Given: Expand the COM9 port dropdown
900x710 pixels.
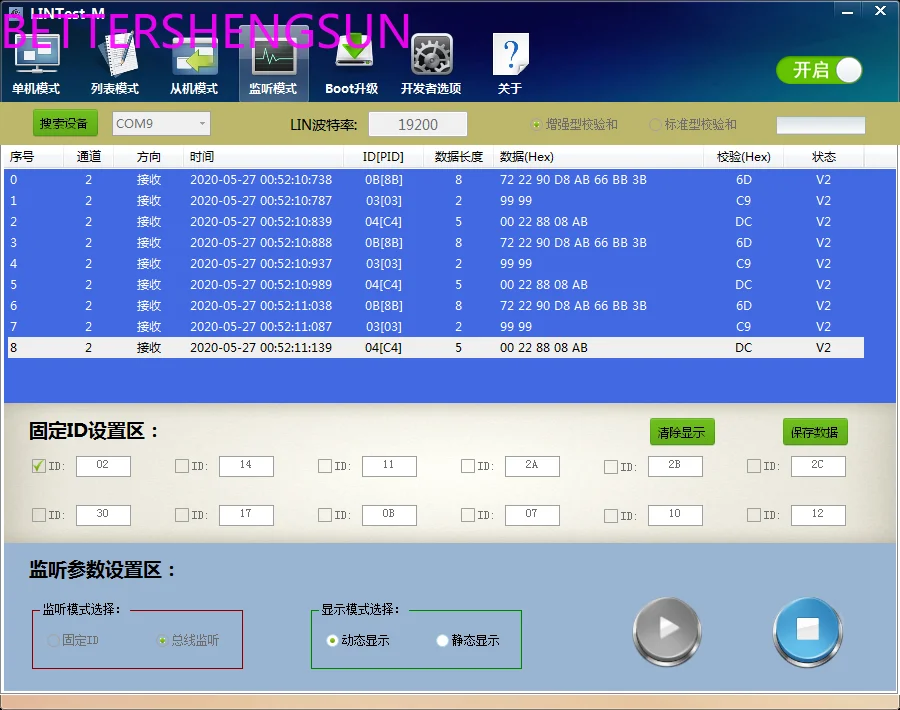Looking at the screenshot, I should (201, 123).
